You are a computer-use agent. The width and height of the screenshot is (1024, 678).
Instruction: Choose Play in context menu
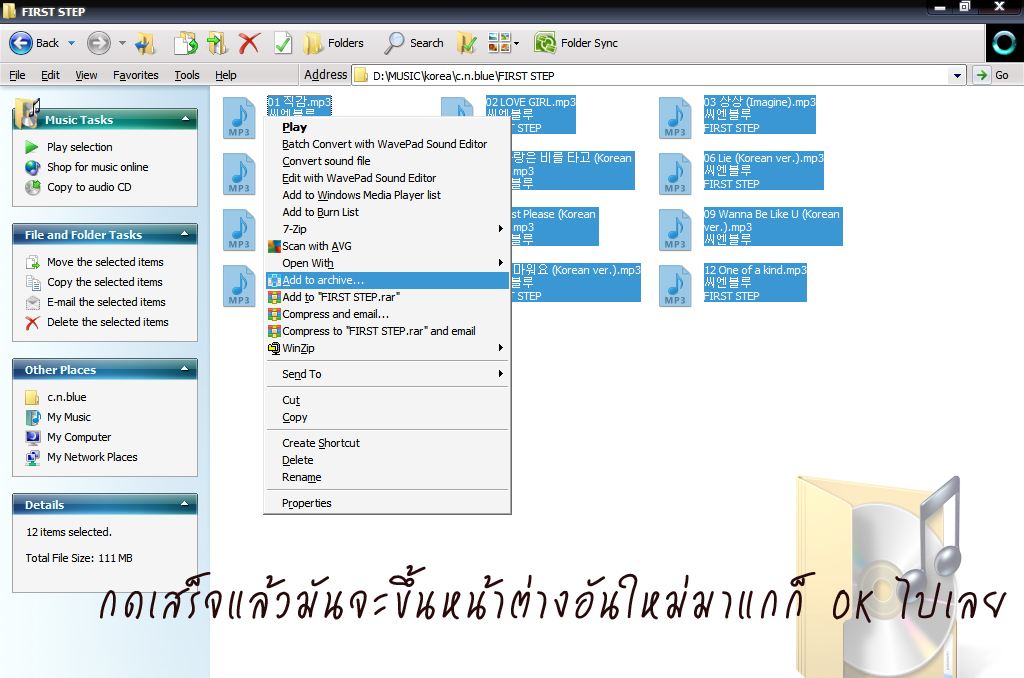[x=387, y=127]
